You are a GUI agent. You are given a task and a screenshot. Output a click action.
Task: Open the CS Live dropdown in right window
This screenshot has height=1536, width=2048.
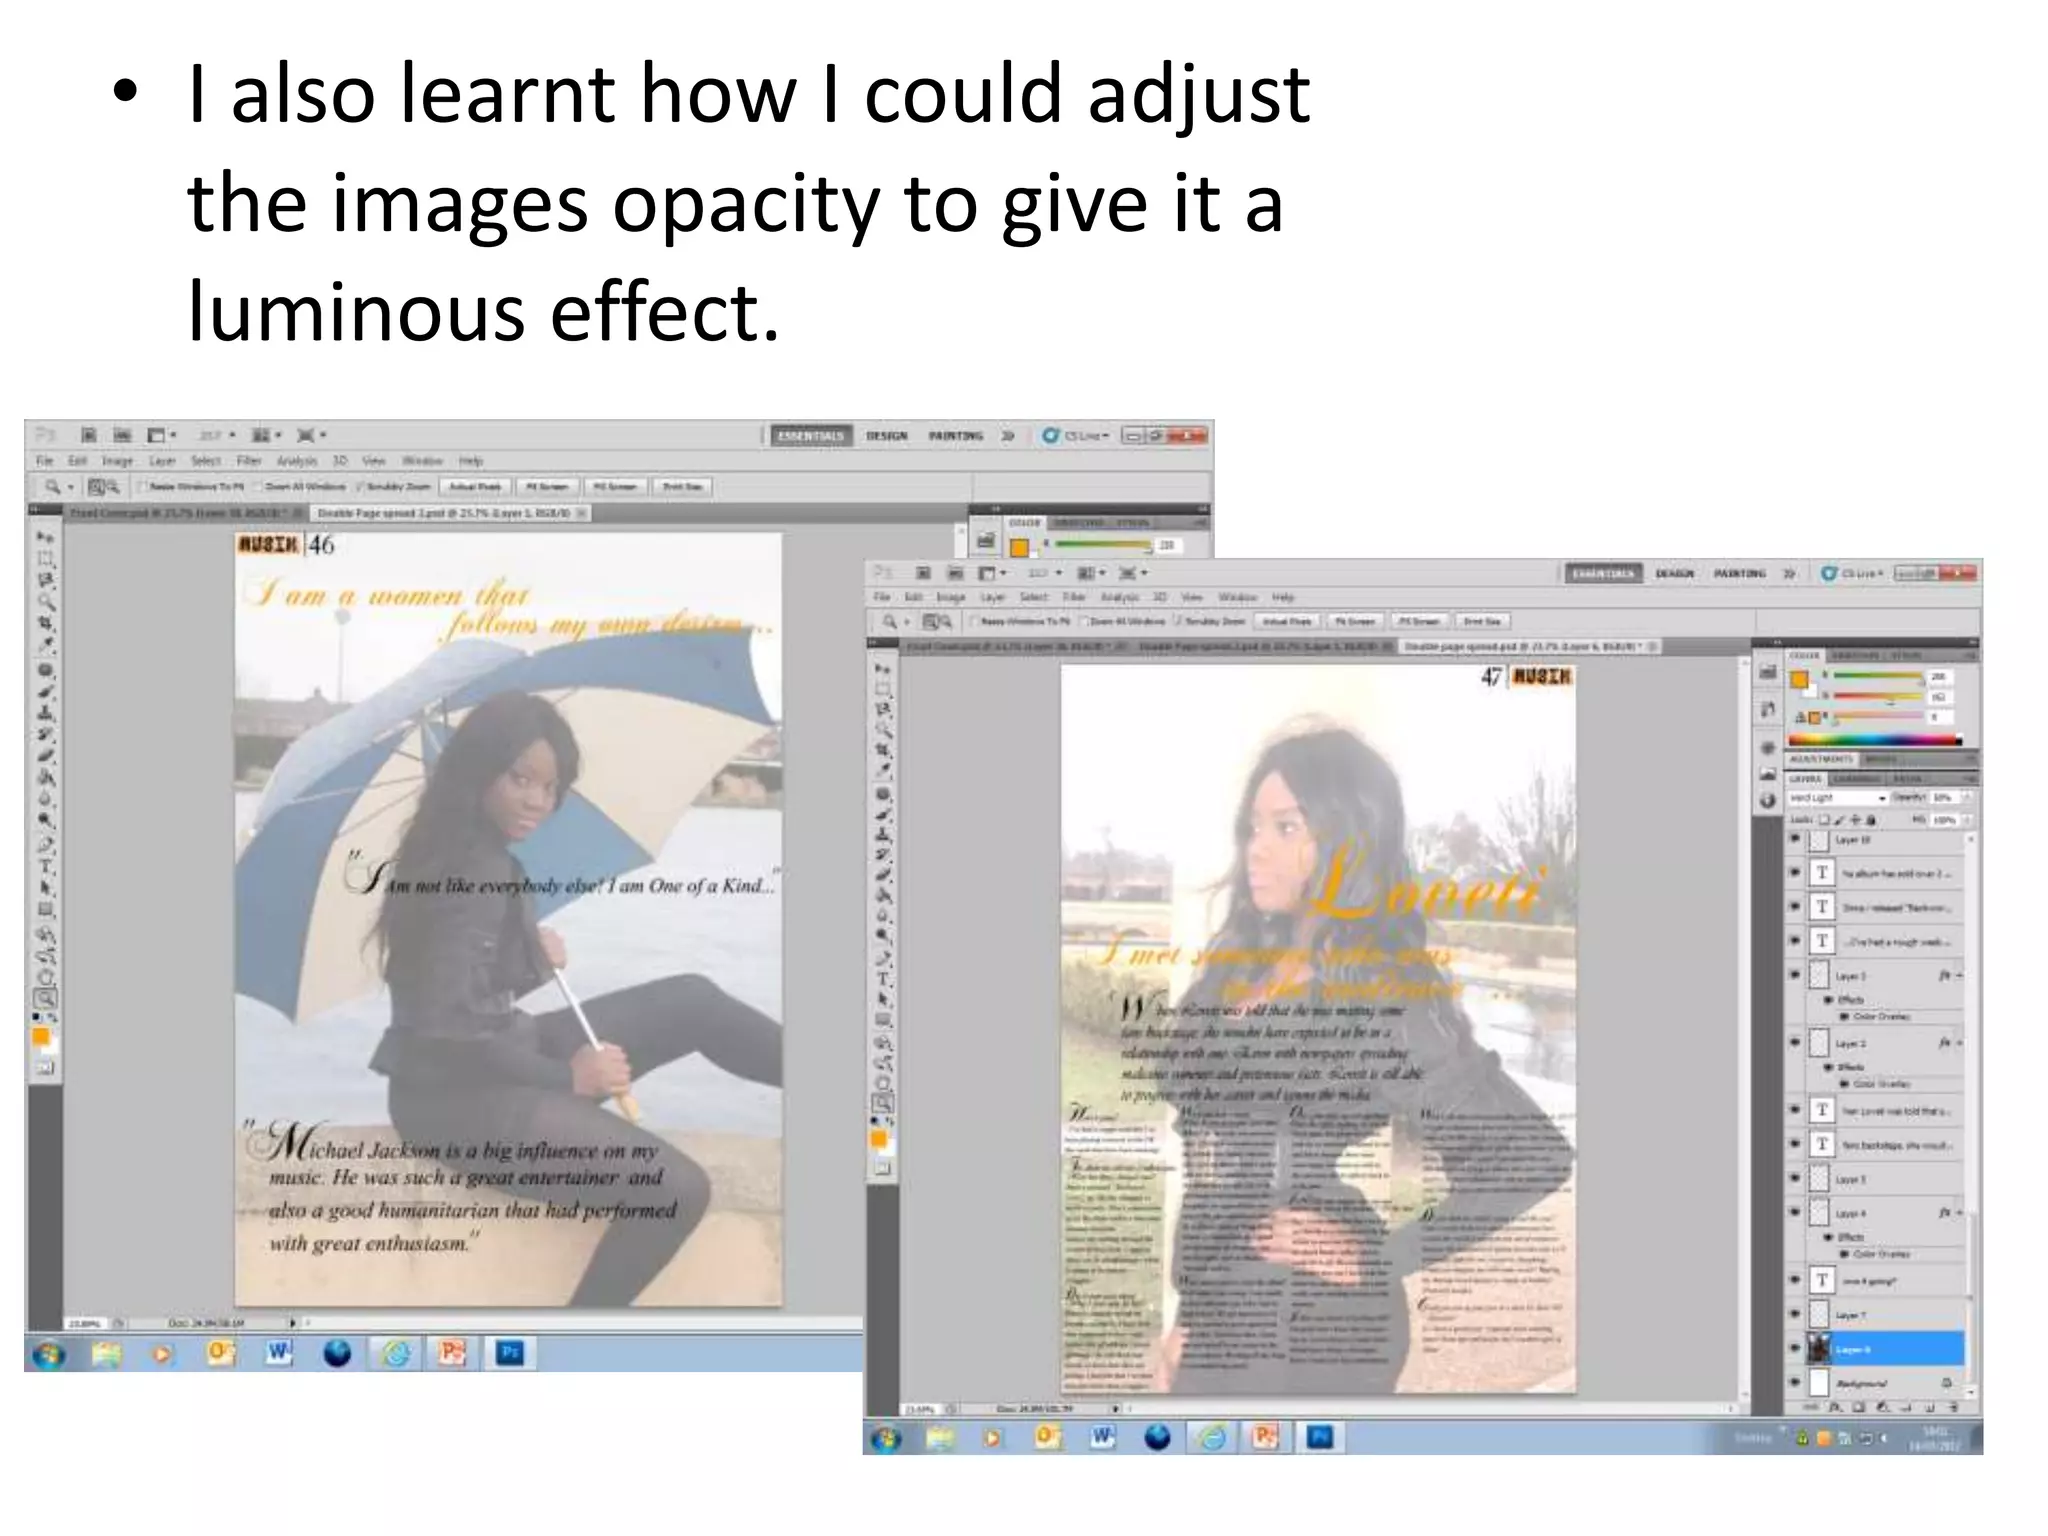click(1853, 573)
